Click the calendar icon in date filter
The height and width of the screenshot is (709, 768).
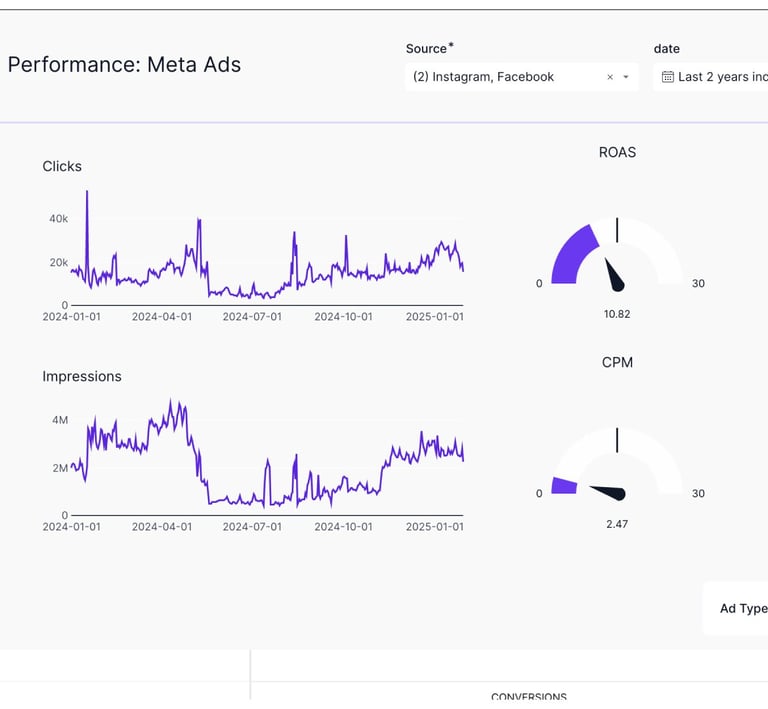pos(668,77)
